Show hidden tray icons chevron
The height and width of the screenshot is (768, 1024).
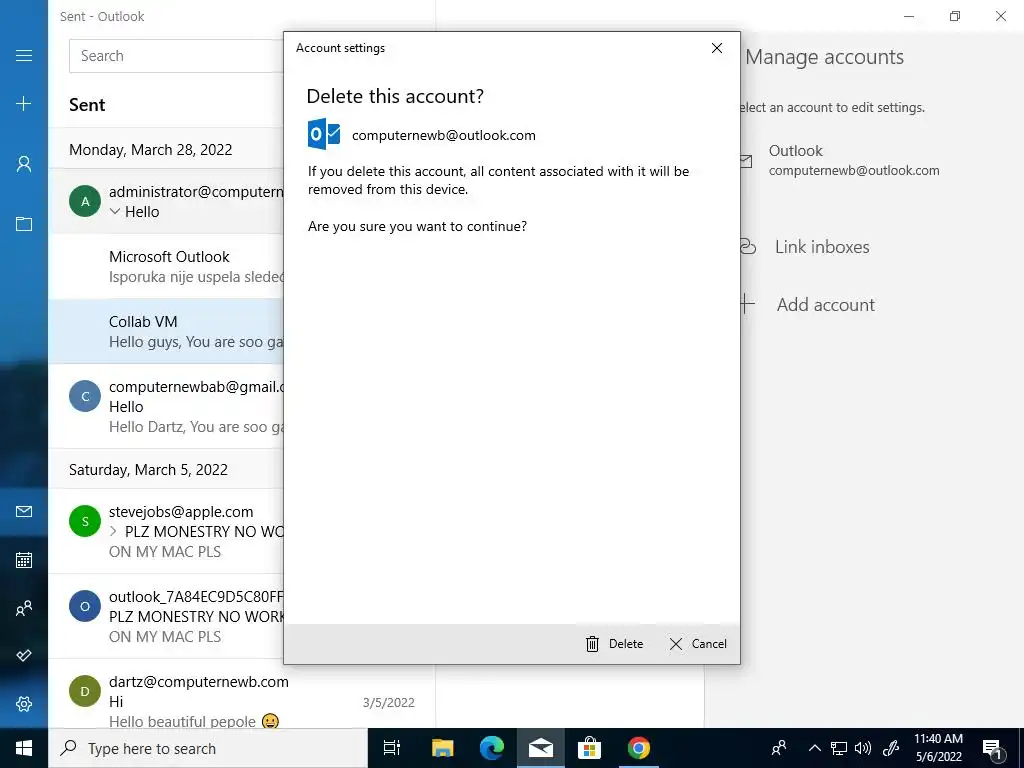tap(814, 748)
